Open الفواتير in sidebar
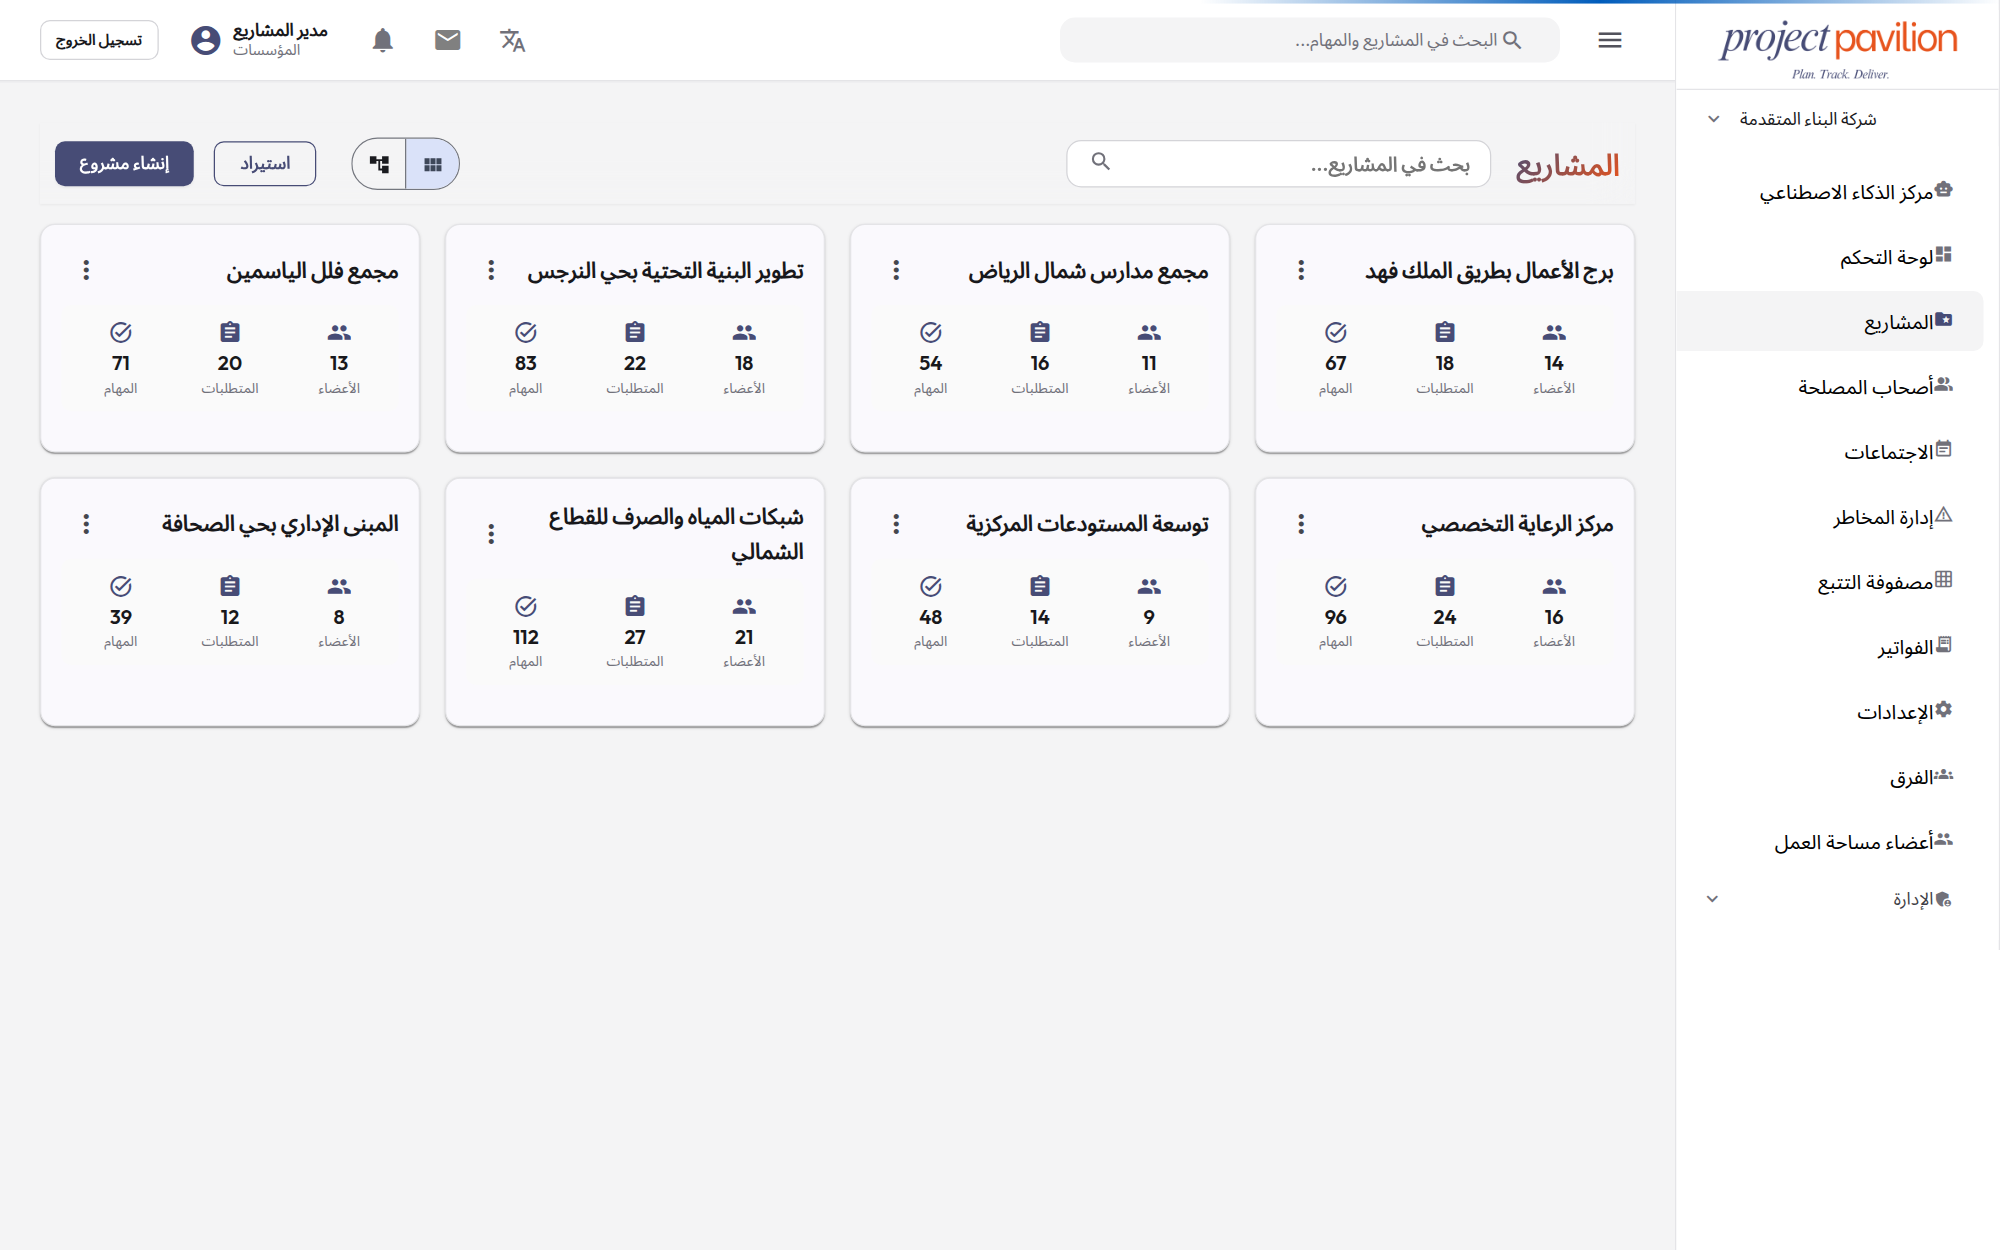The image size is (2000, 1250). tap(1829, 647)
